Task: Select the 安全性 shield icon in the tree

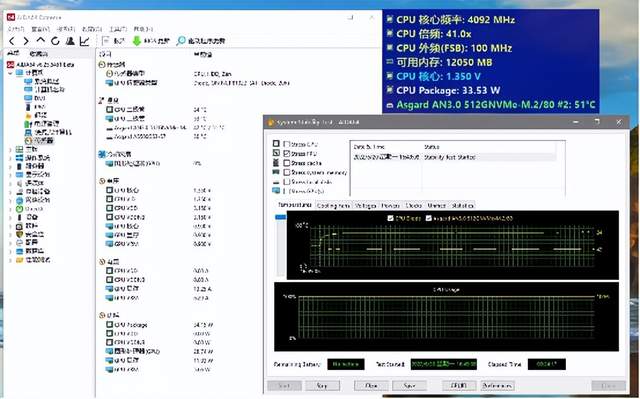Action: pyautogui.click(x=19, y=234)
